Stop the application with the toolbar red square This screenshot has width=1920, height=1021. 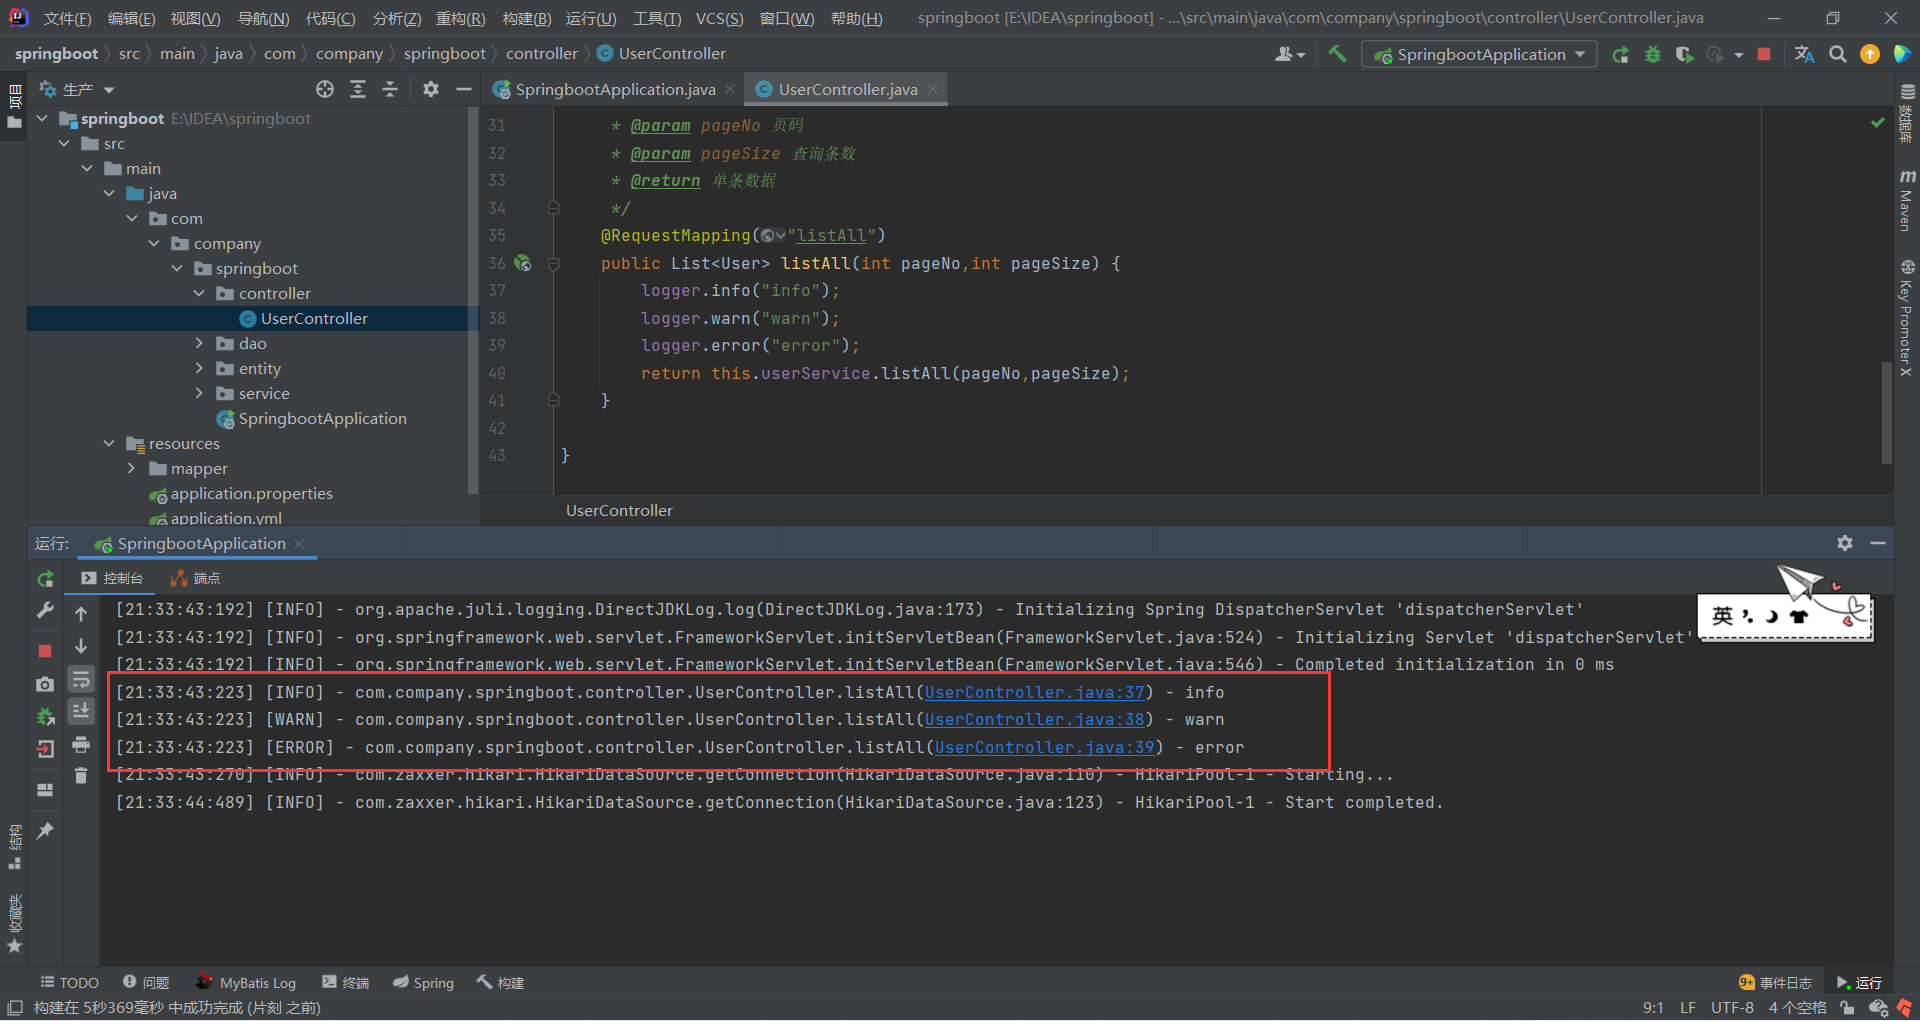1764,54
